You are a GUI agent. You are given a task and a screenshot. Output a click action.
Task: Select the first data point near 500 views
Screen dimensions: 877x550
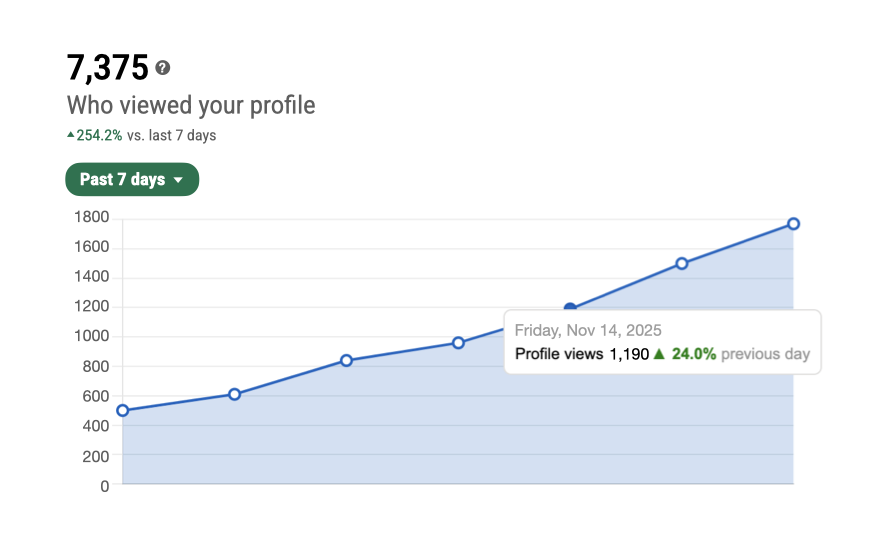[x=122, y=410]
